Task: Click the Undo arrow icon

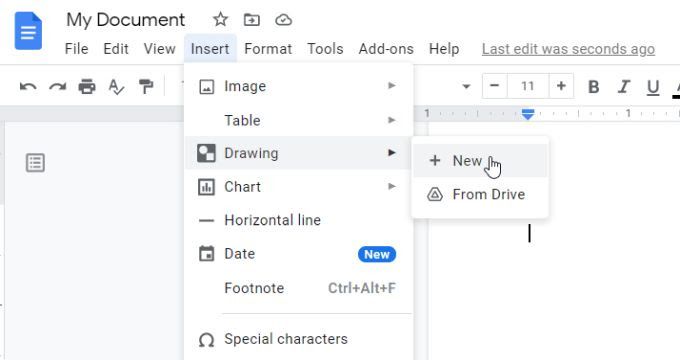Action: [x=28, y=87]
